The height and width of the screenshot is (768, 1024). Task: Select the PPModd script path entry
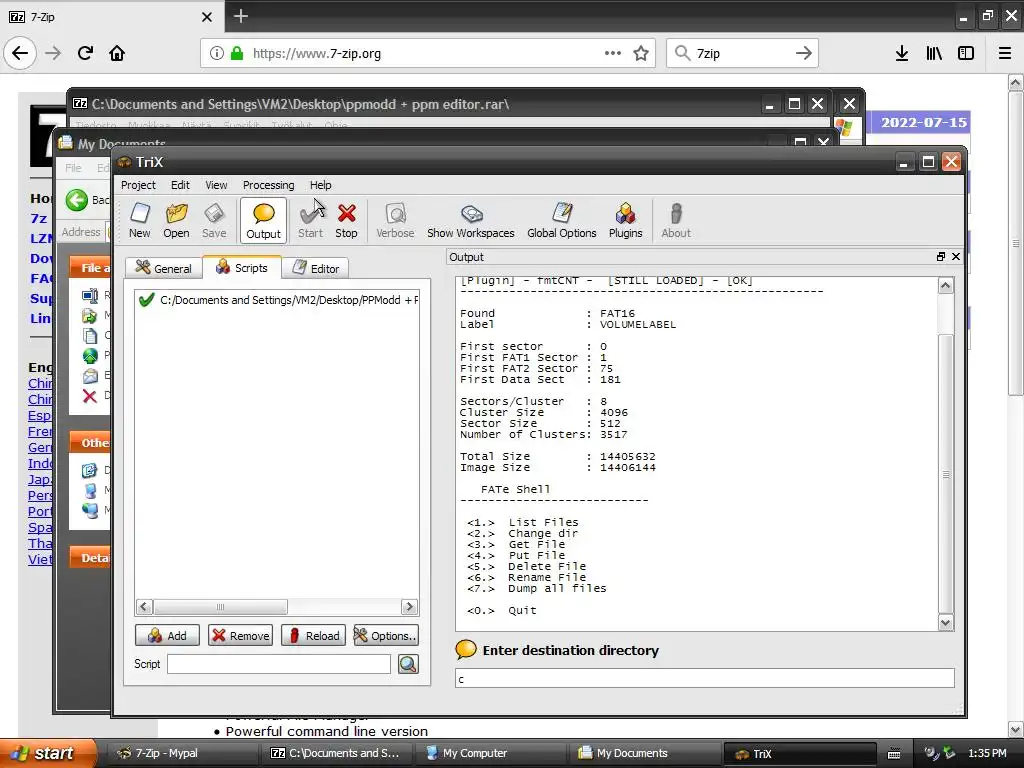pyautogui.click(x=289, y=300)
